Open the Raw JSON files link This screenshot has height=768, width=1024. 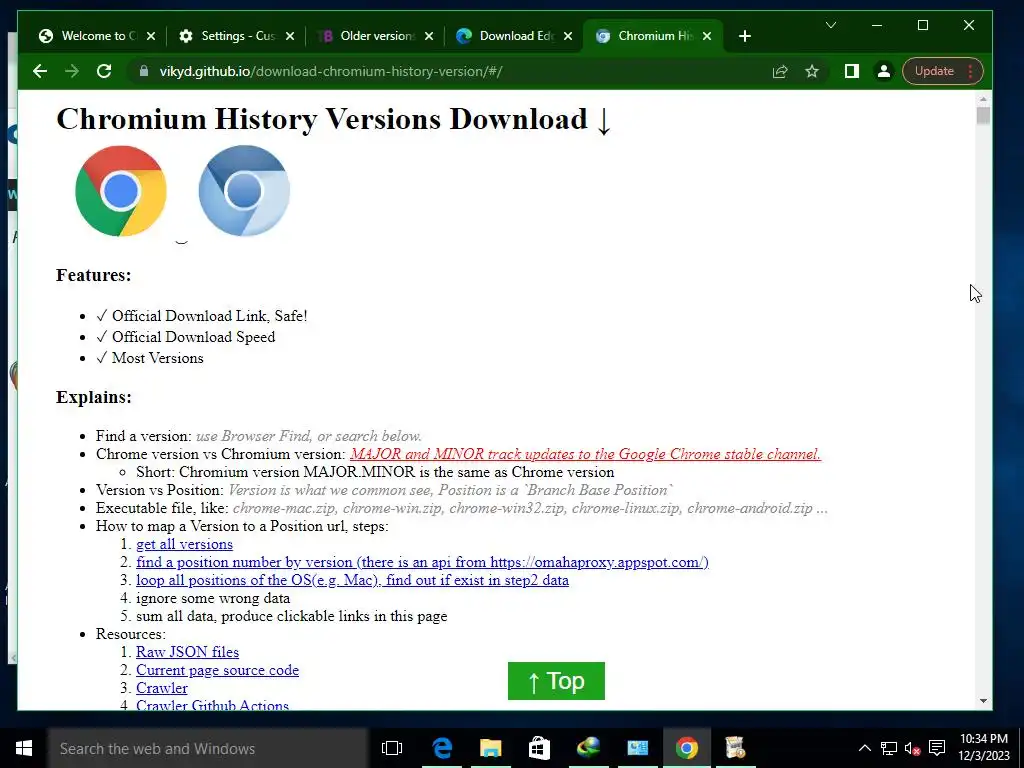click(187, 652)
